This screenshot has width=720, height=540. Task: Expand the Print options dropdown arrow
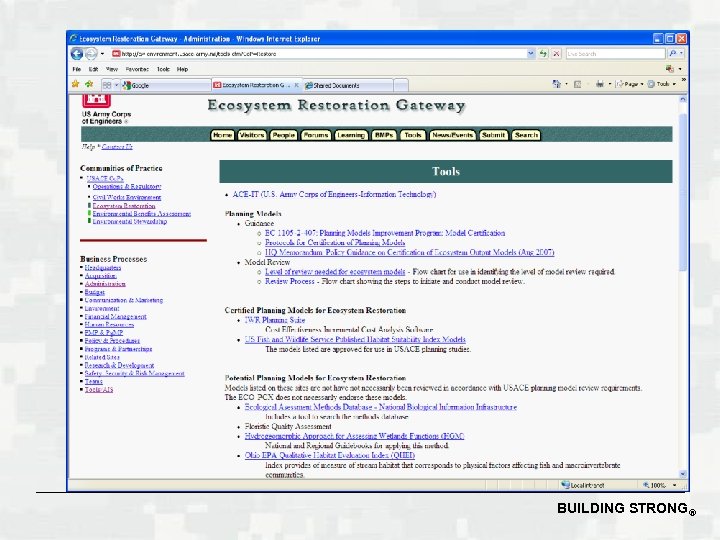[x=610, y=84]
